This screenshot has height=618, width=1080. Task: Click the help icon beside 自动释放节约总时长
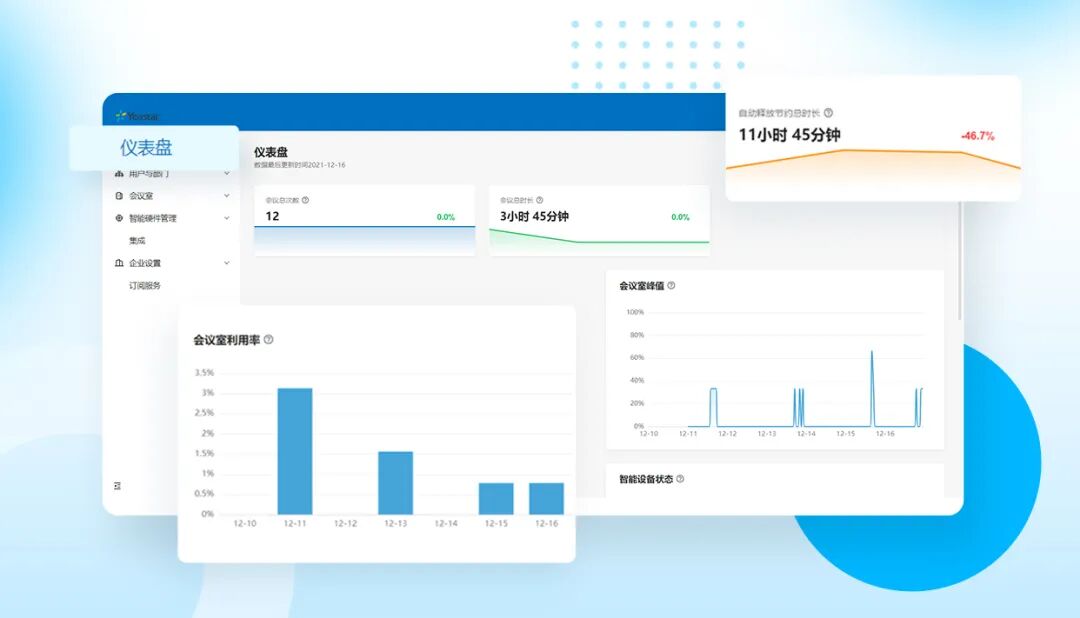pyautogui.click(x=828, y=112)
